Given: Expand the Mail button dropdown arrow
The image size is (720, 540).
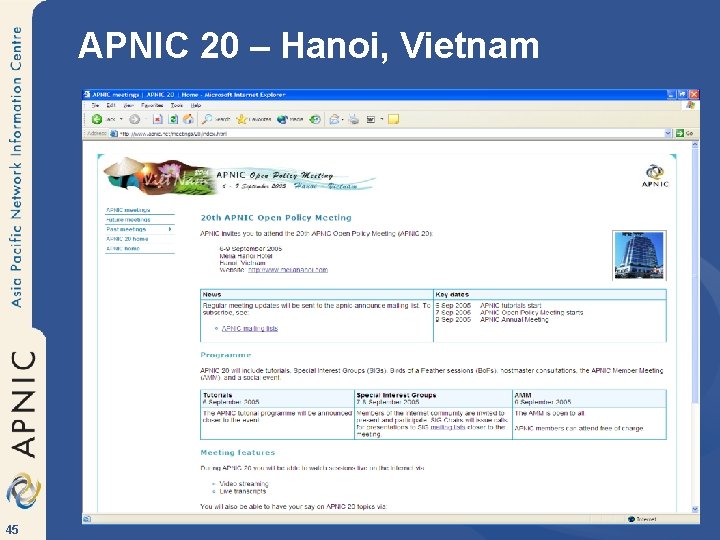Looking at the screenshot, I should click(343, 120).
